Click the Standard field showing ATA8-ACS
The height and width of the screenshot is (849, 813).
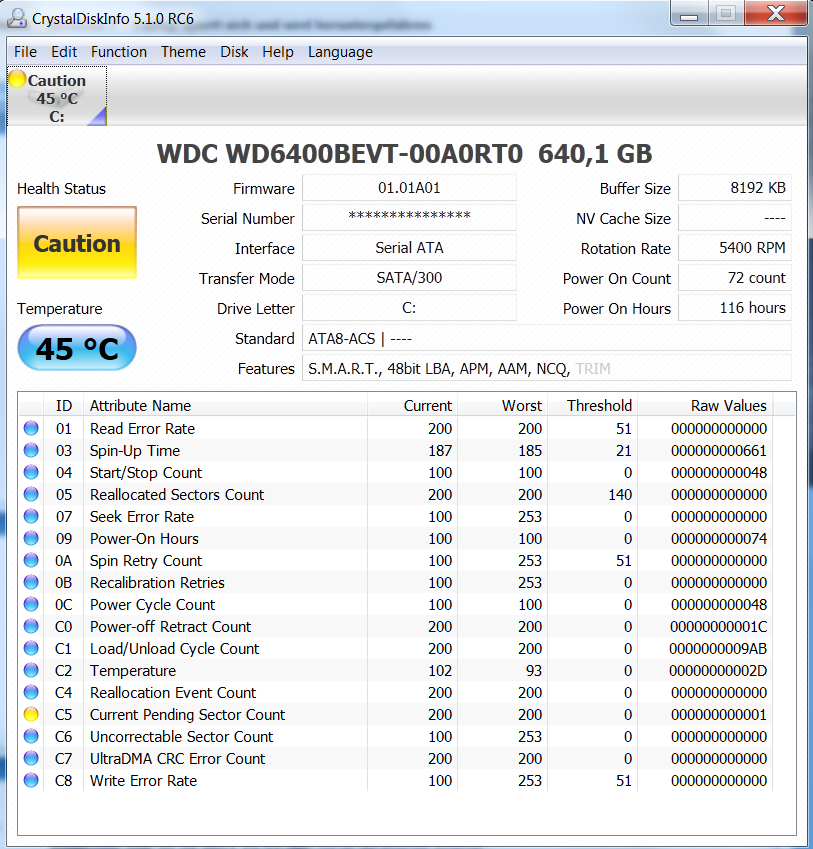pyautogui.click(x=547, y=338)
